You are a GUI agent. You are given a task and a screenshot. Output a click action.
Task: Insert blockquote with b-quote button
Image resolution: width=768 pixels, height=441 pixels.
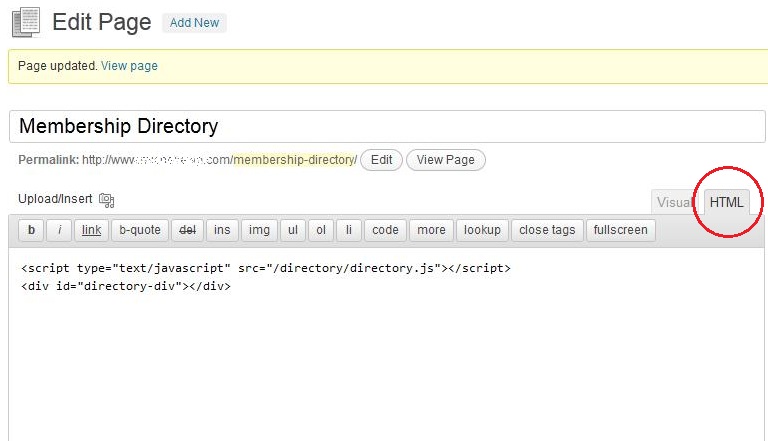click(x=140, y=230)
